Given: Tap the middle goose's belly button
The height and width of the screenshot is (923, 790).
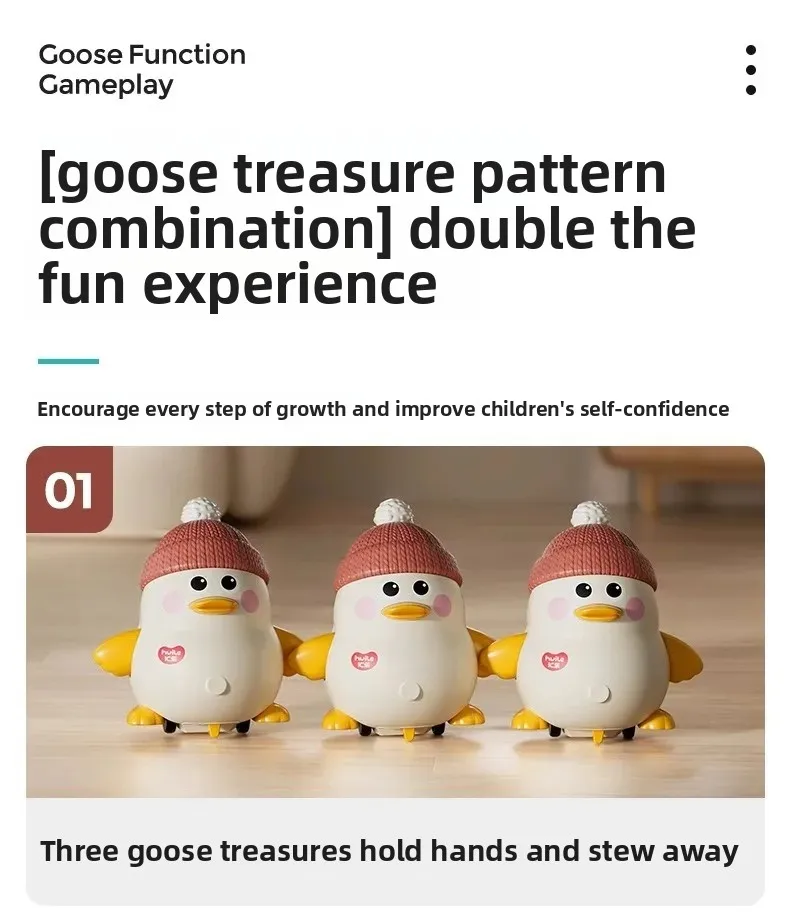Looking at the screenshot, I should 411,691.
